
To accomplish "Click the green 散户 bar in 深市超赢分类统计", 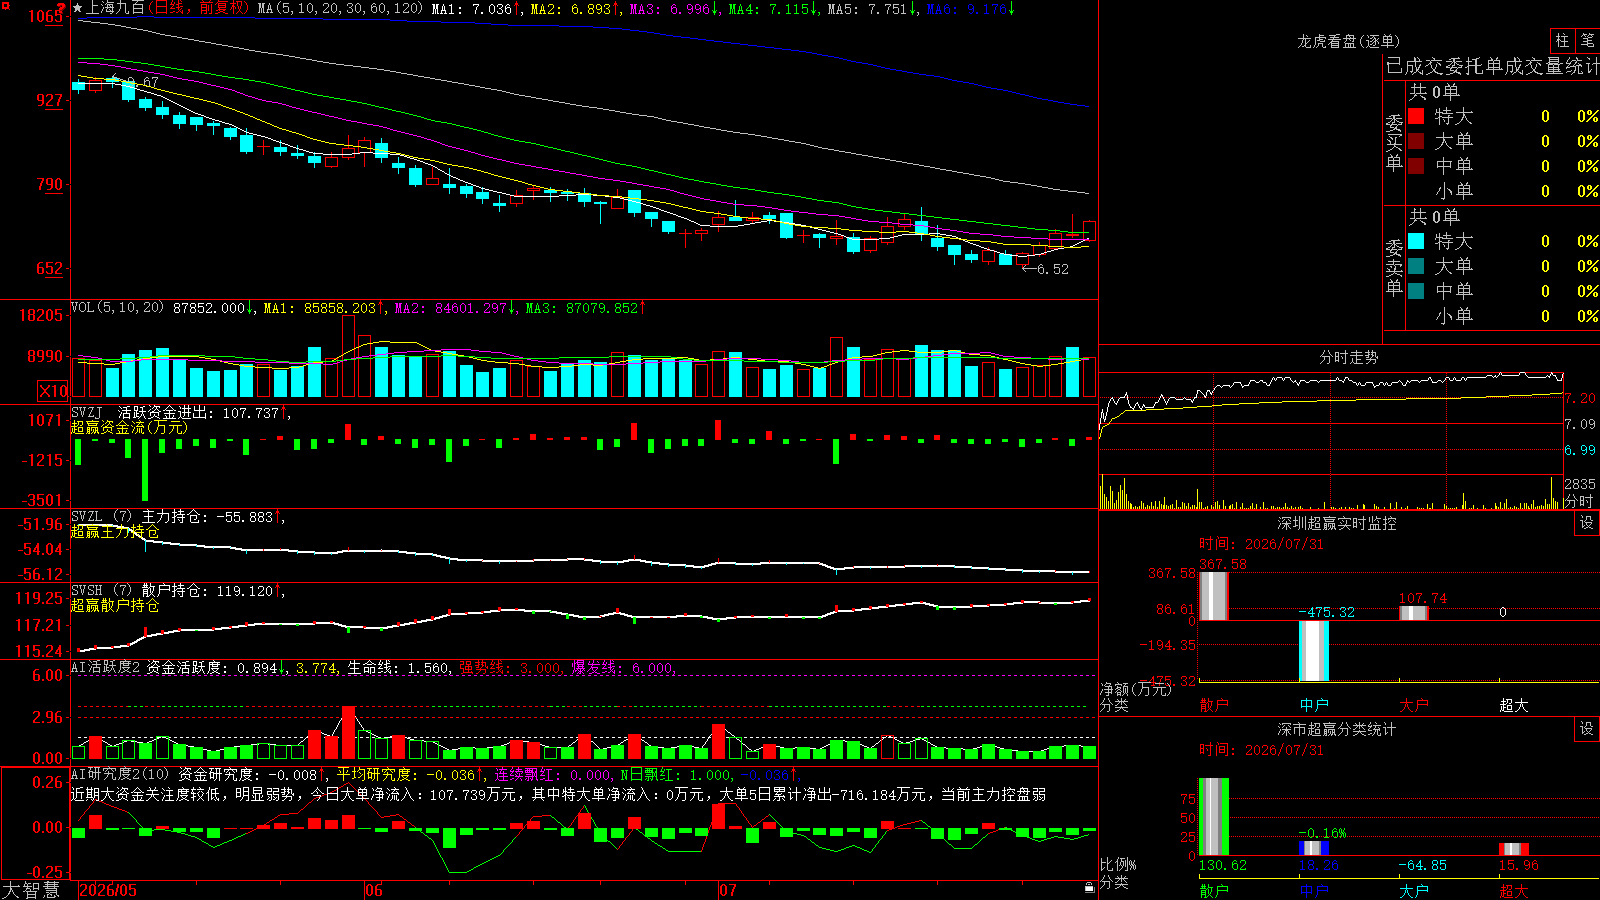I will [1213, 817].
